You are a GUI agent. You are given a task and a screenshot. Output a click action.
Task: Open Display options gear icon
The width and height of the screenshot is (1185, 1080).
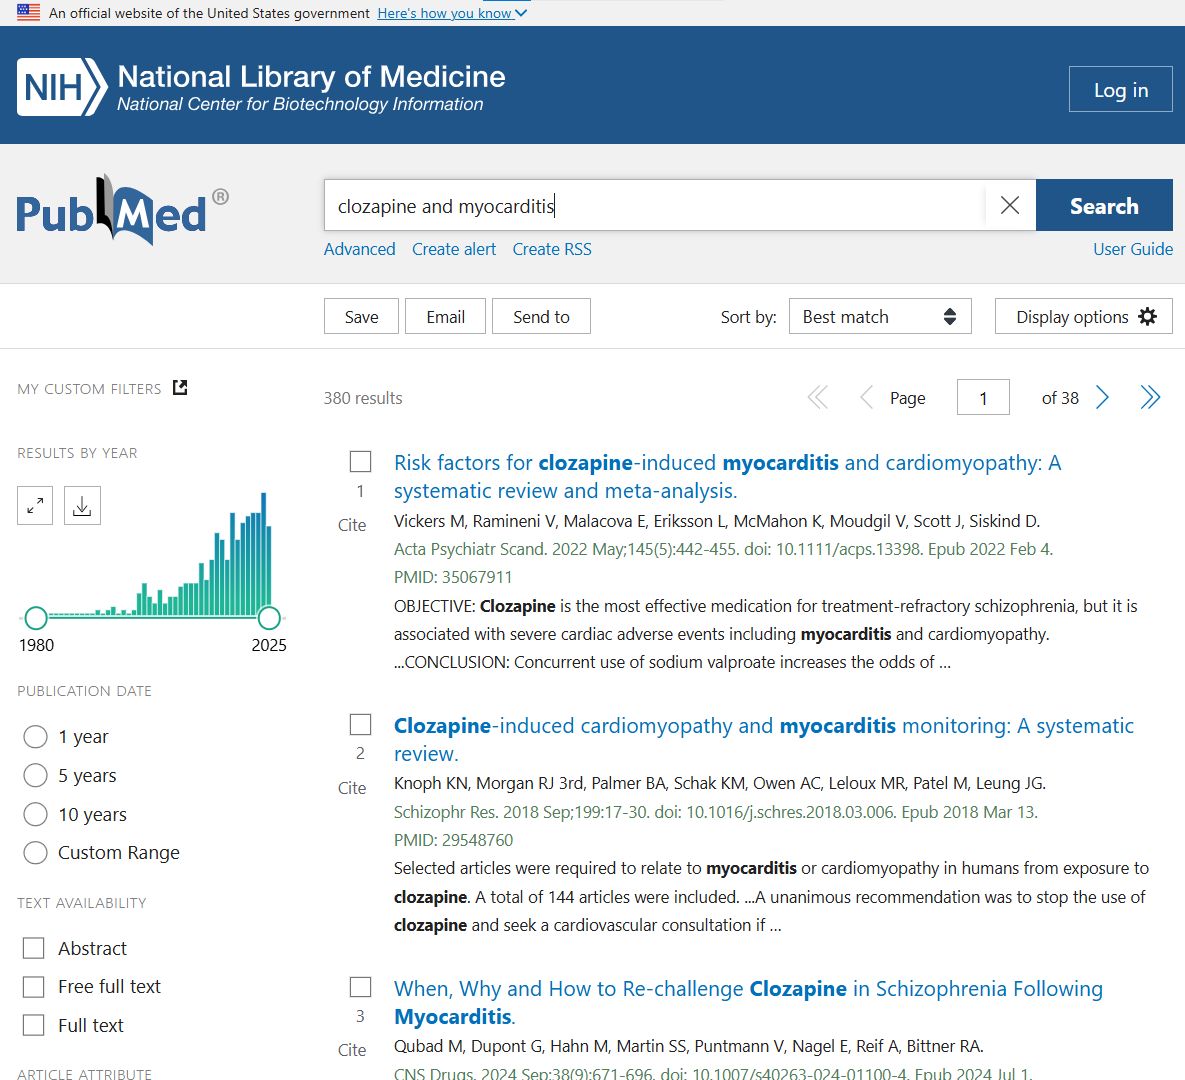tap(1147, 317)
